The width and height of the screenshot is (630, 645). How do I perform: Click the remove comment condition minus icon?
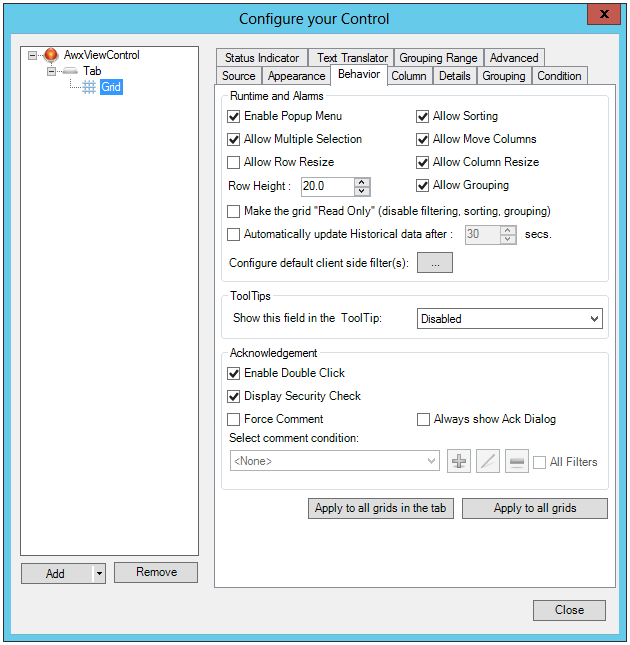point(516,461)
